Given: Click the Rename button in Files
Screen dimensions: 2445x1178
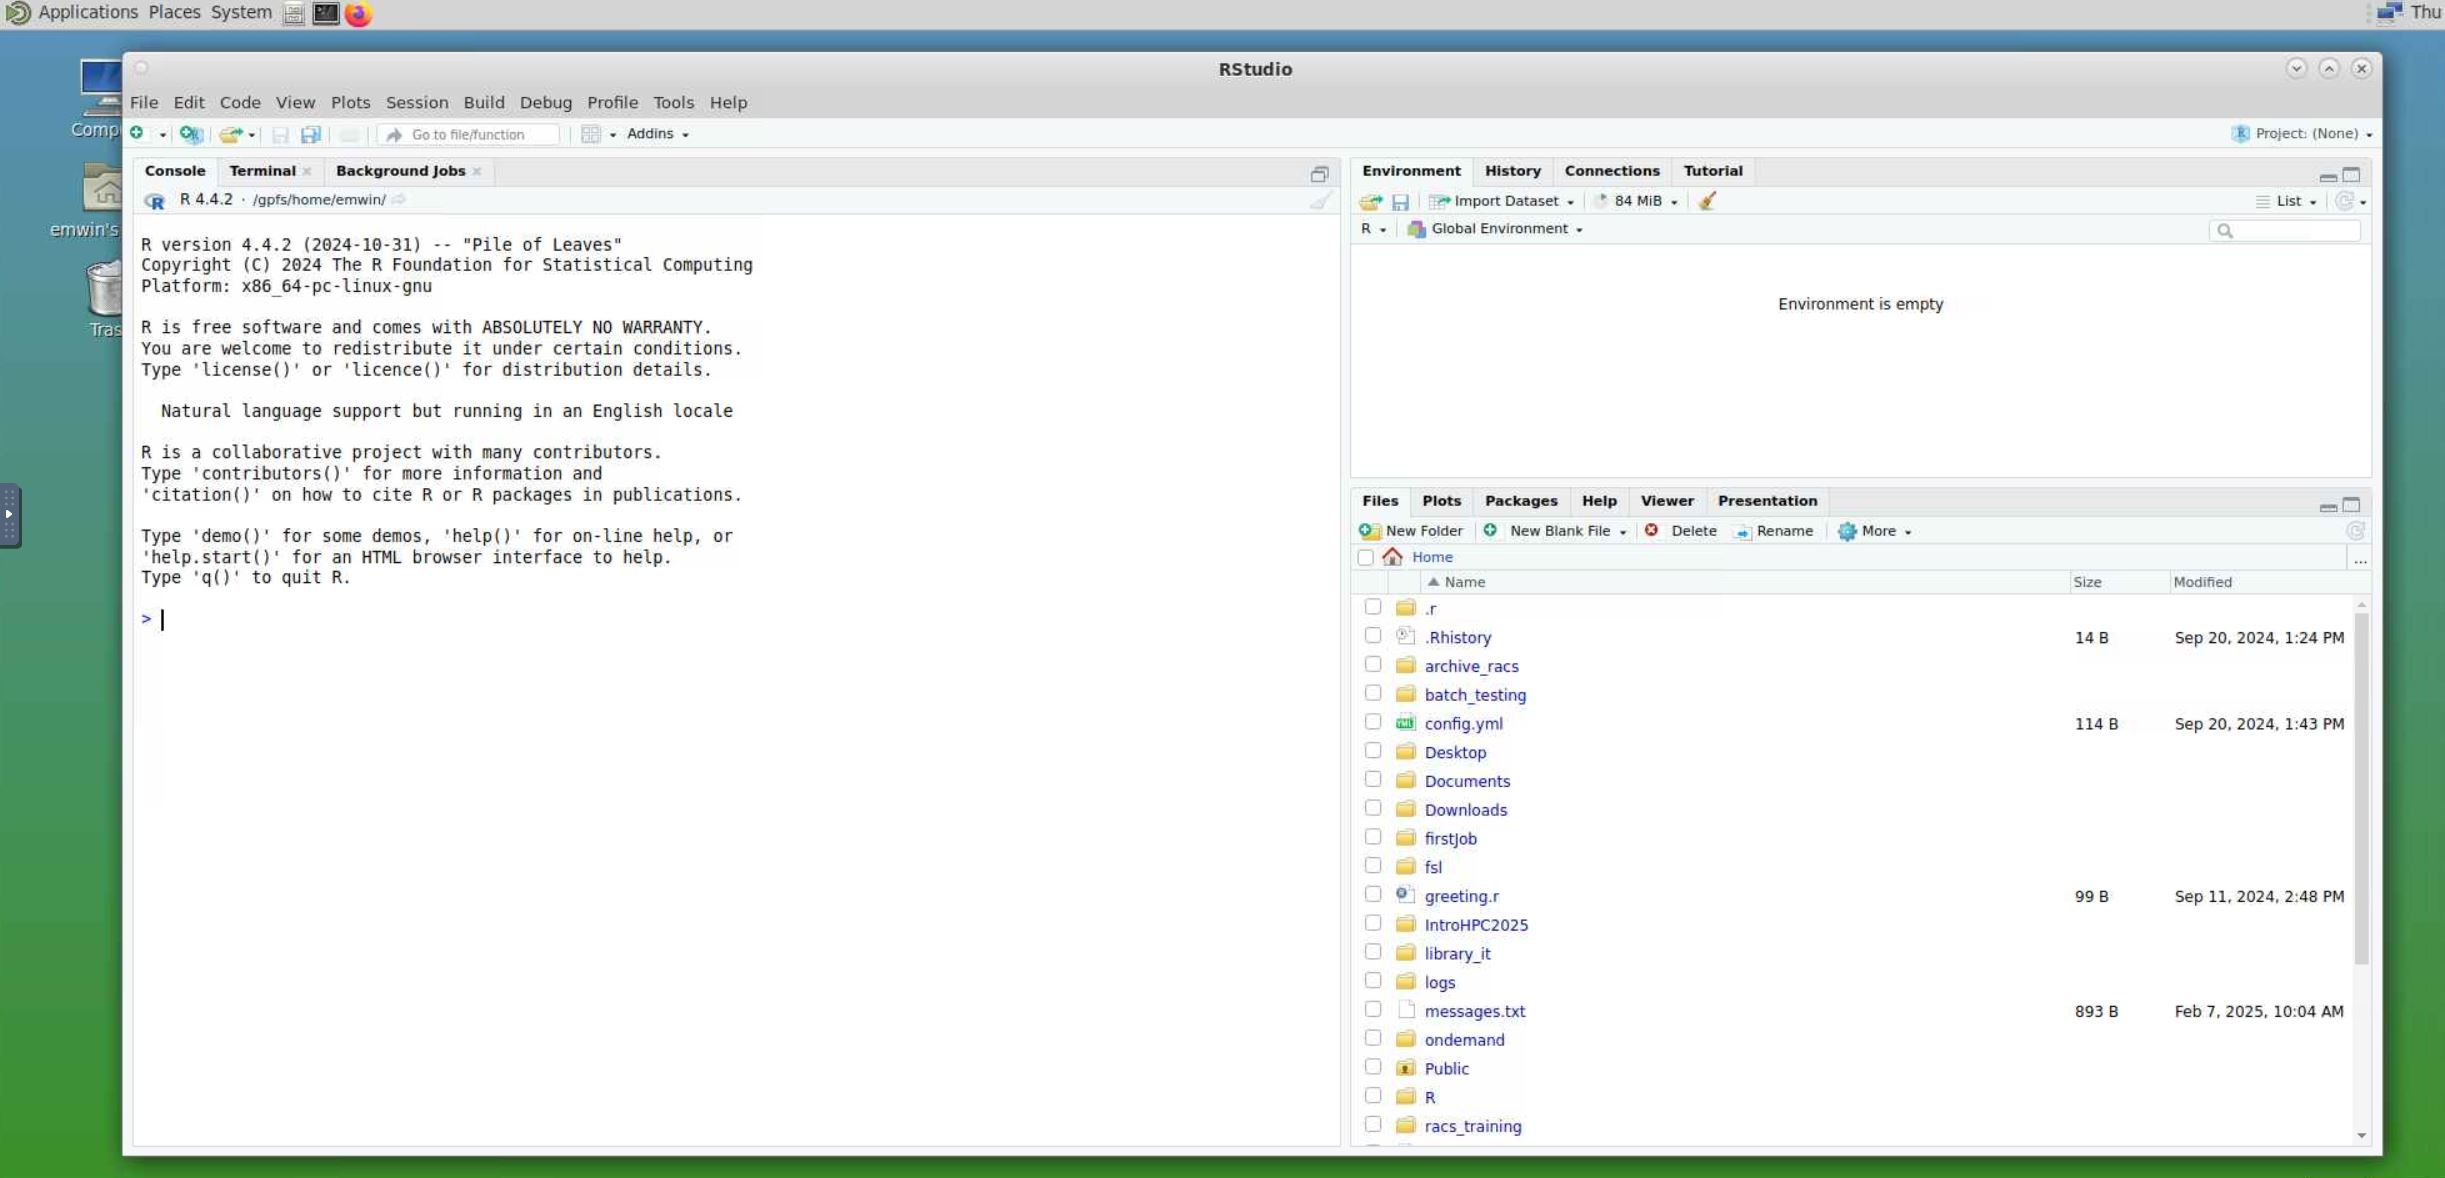Looking at the screenshot, I should [1773, 531].
